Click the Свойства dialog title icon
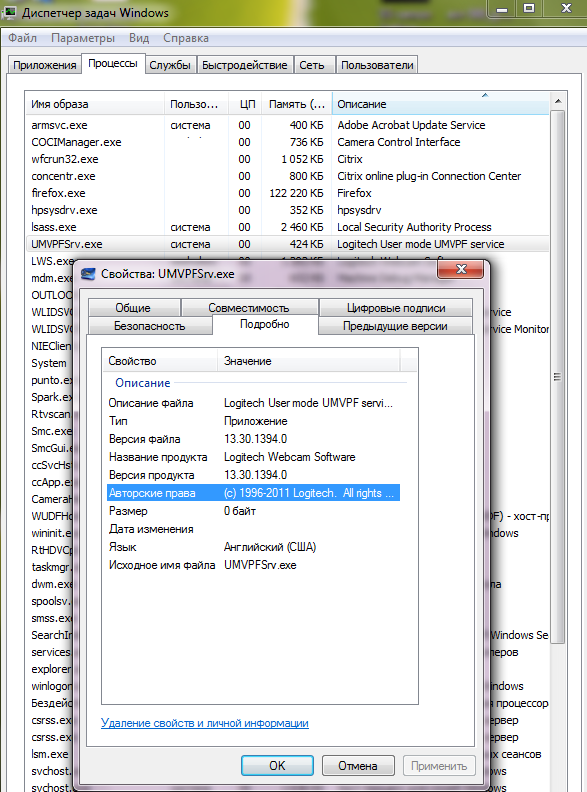This screenshot has height=792, width=587. tap(88, 274)
